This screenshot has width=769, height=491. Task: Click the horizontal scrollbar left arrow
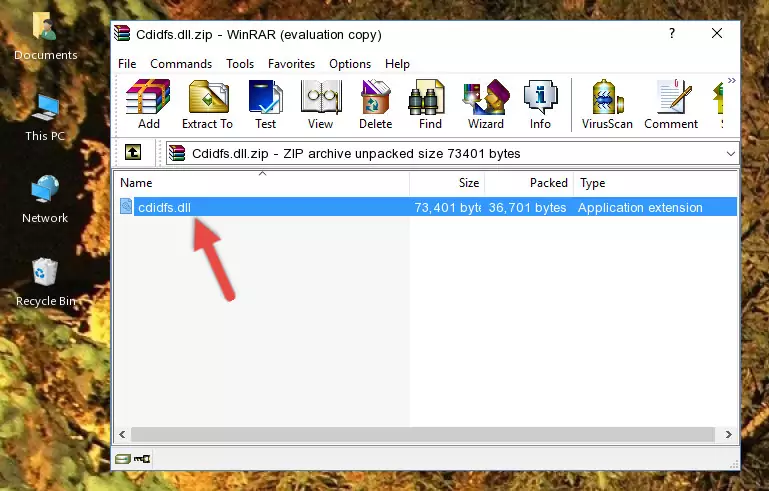coord(122,435)
